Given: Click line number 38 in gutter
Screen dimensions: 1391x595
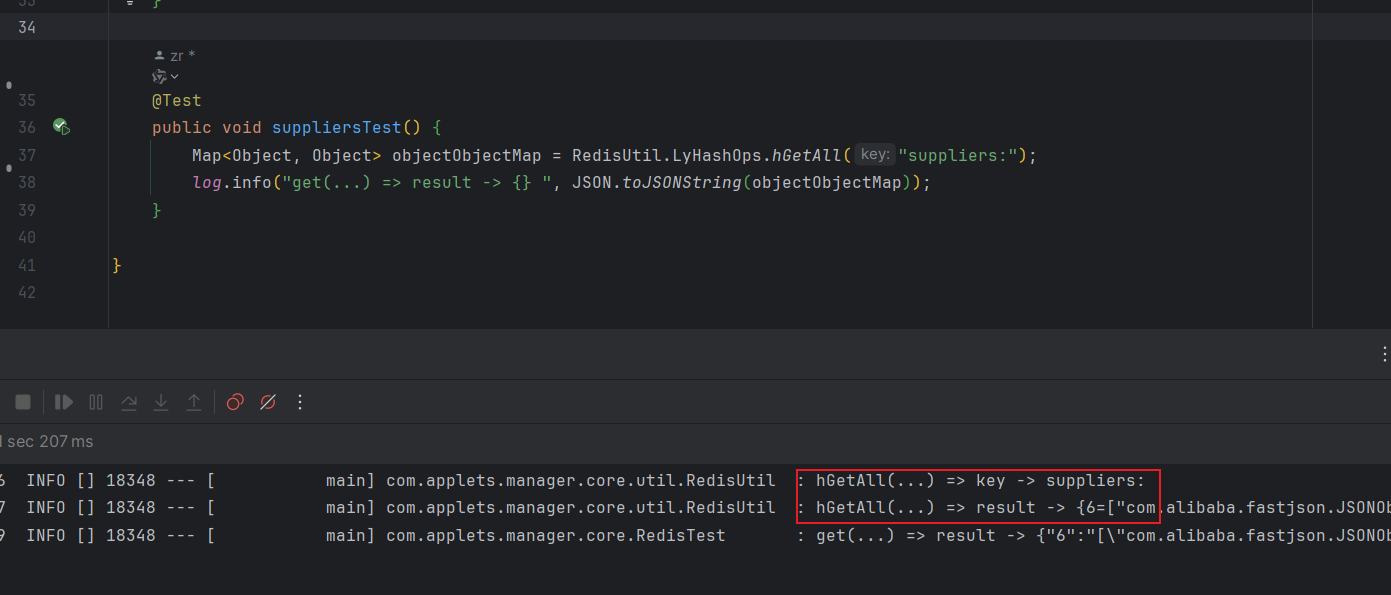Looking at the screenshot, I should [x=27, y=183].
